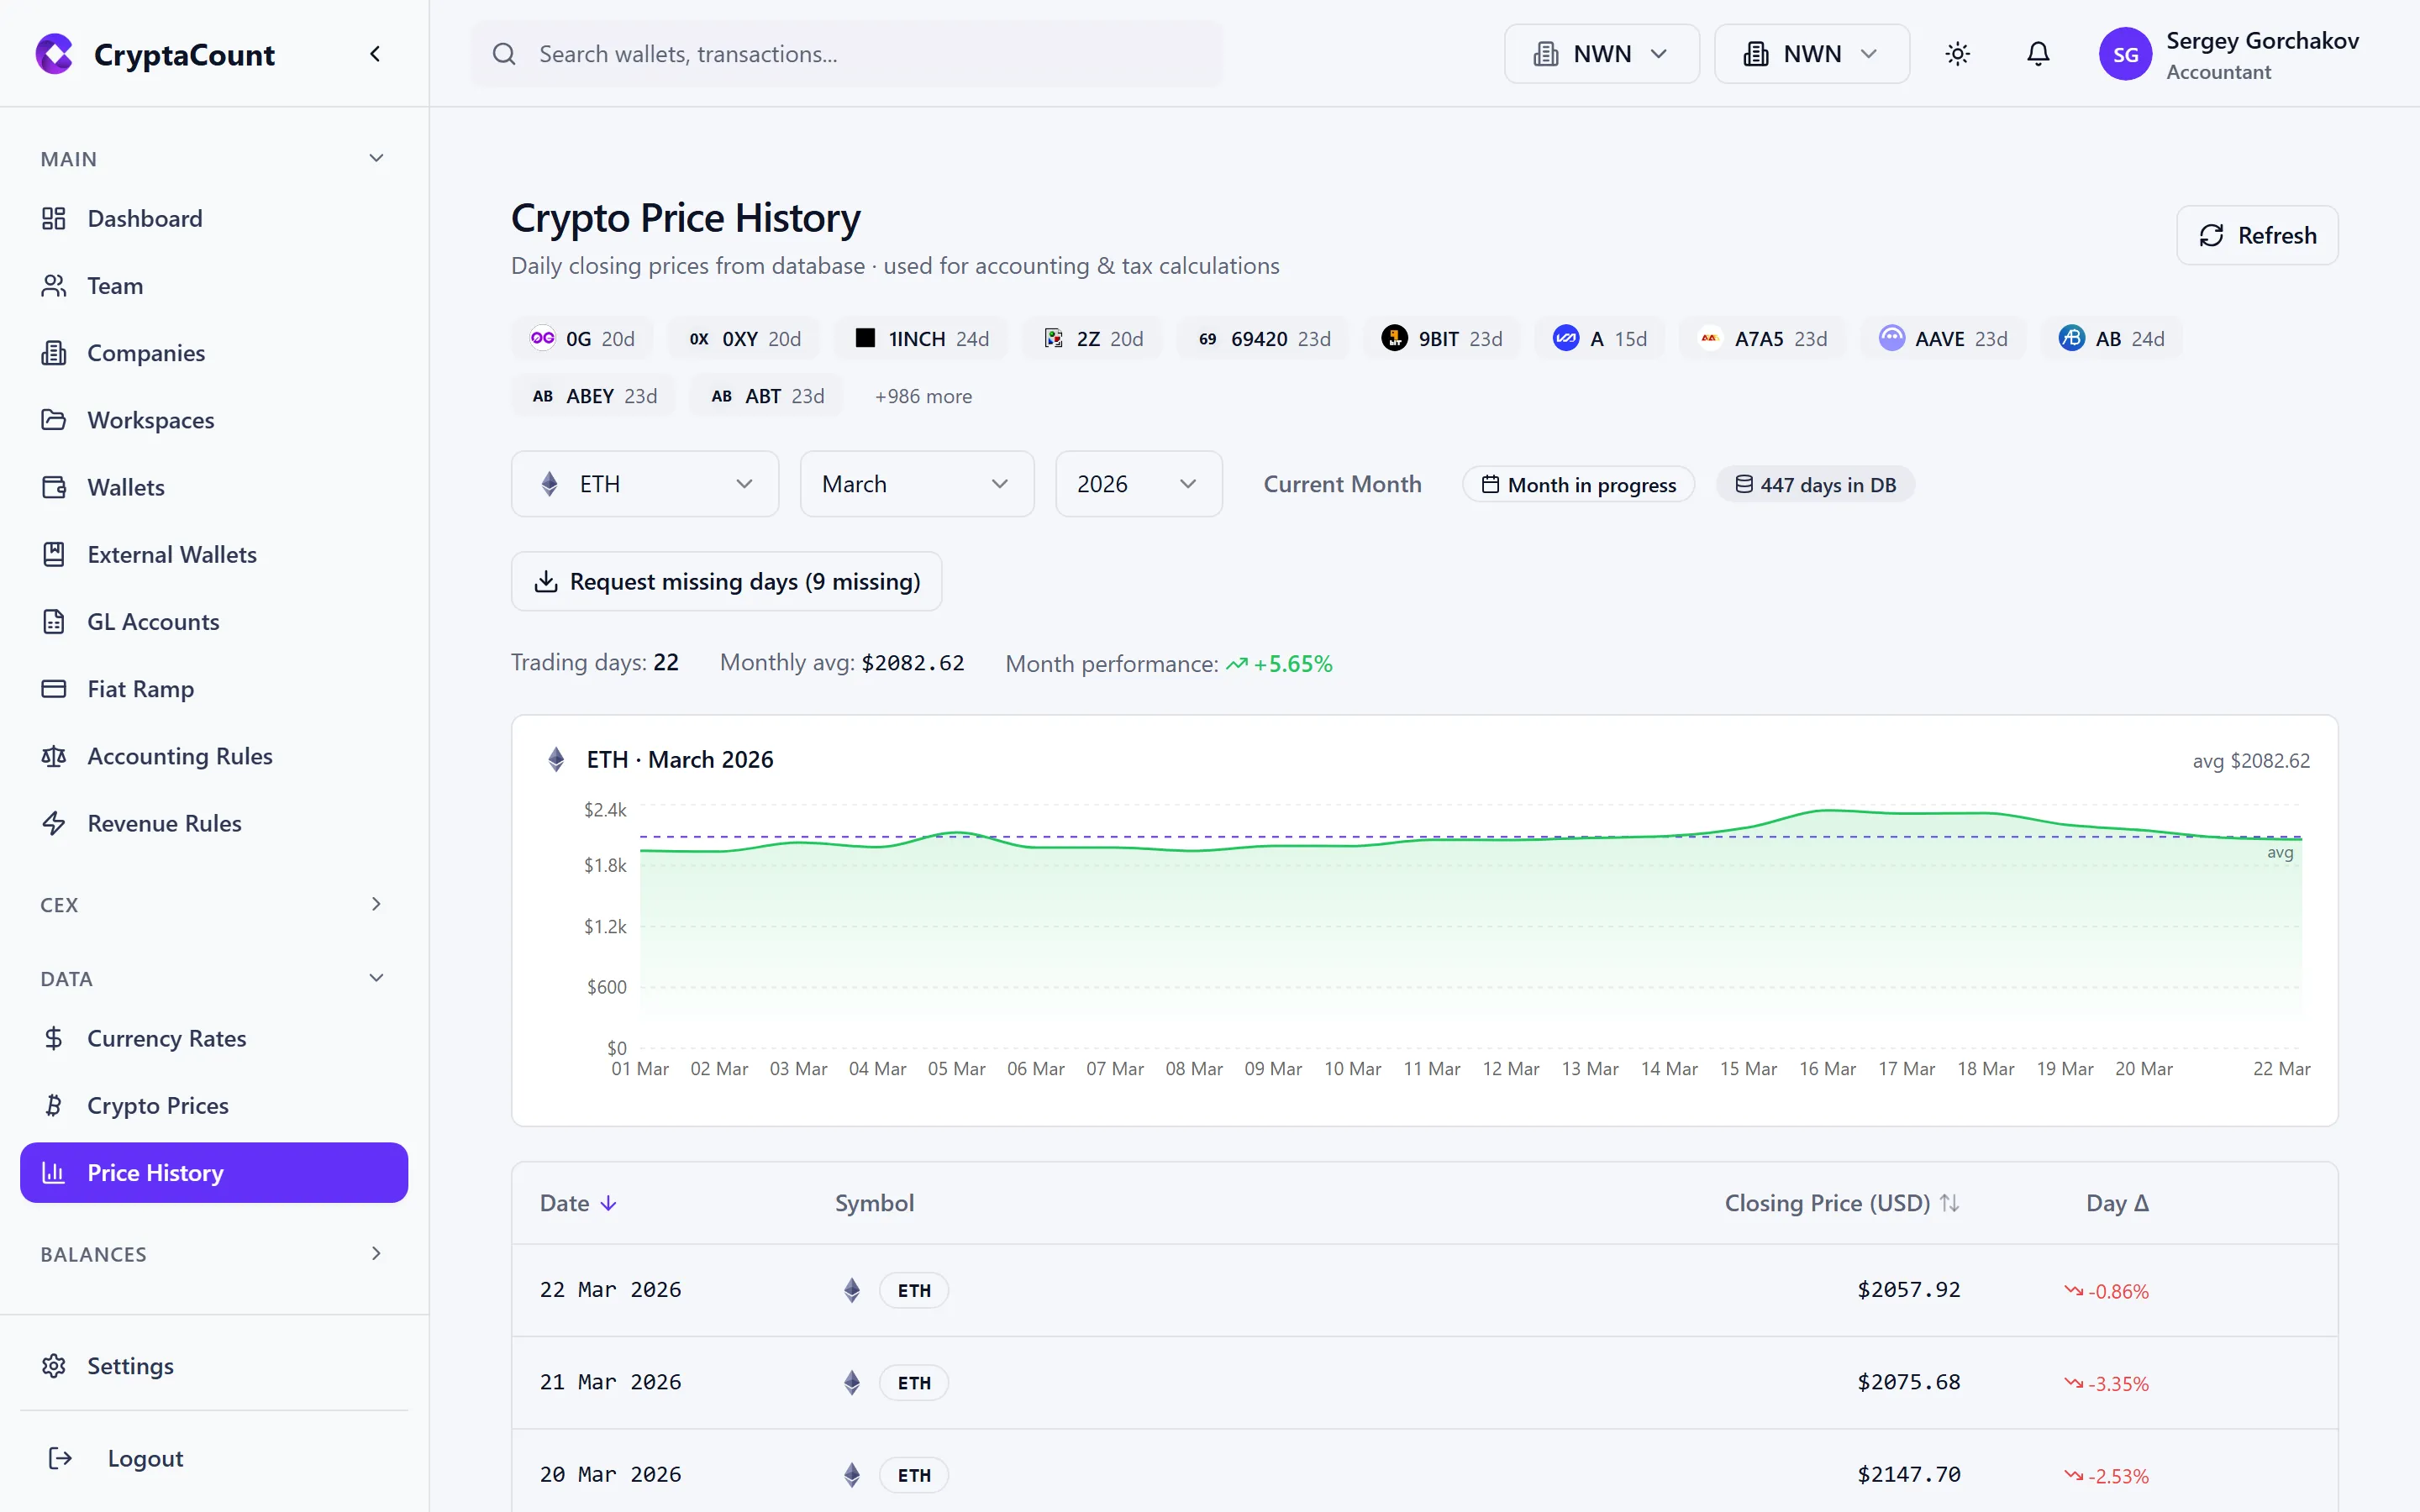
Task: Click the Refresh button
Action: [2257, 234]
